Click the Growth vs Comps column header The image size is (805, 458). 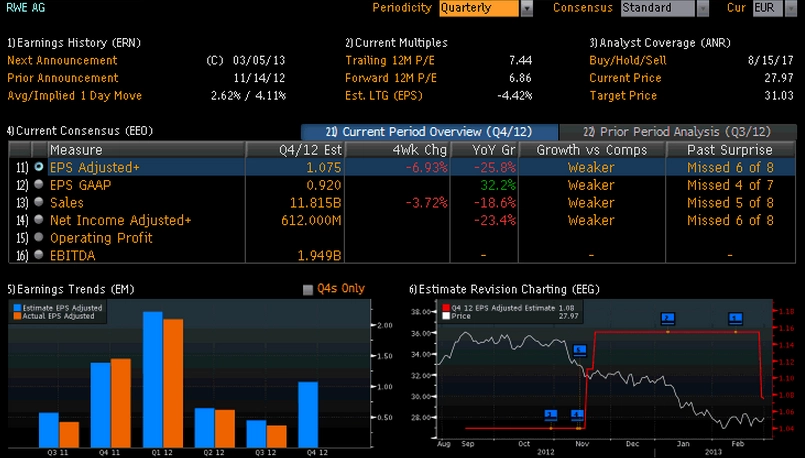pyautogui.click(x=592, y=150)
